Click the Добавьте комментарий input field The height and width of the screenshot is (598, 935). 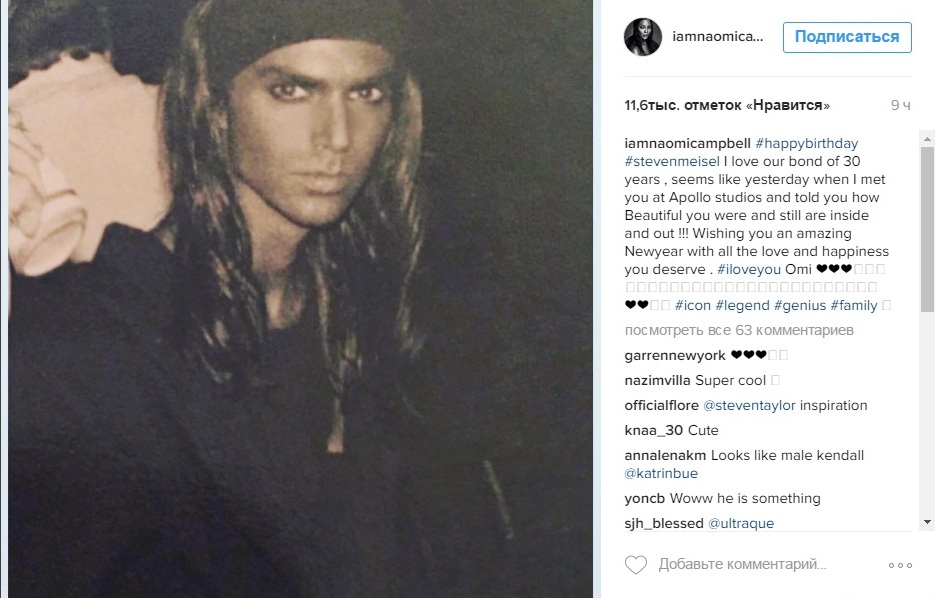pos(742,565)
